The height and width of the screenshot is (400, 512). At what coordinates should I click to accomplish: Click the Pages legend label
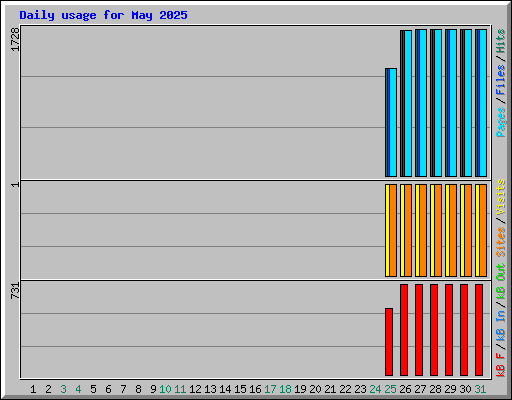click(501, 122)
